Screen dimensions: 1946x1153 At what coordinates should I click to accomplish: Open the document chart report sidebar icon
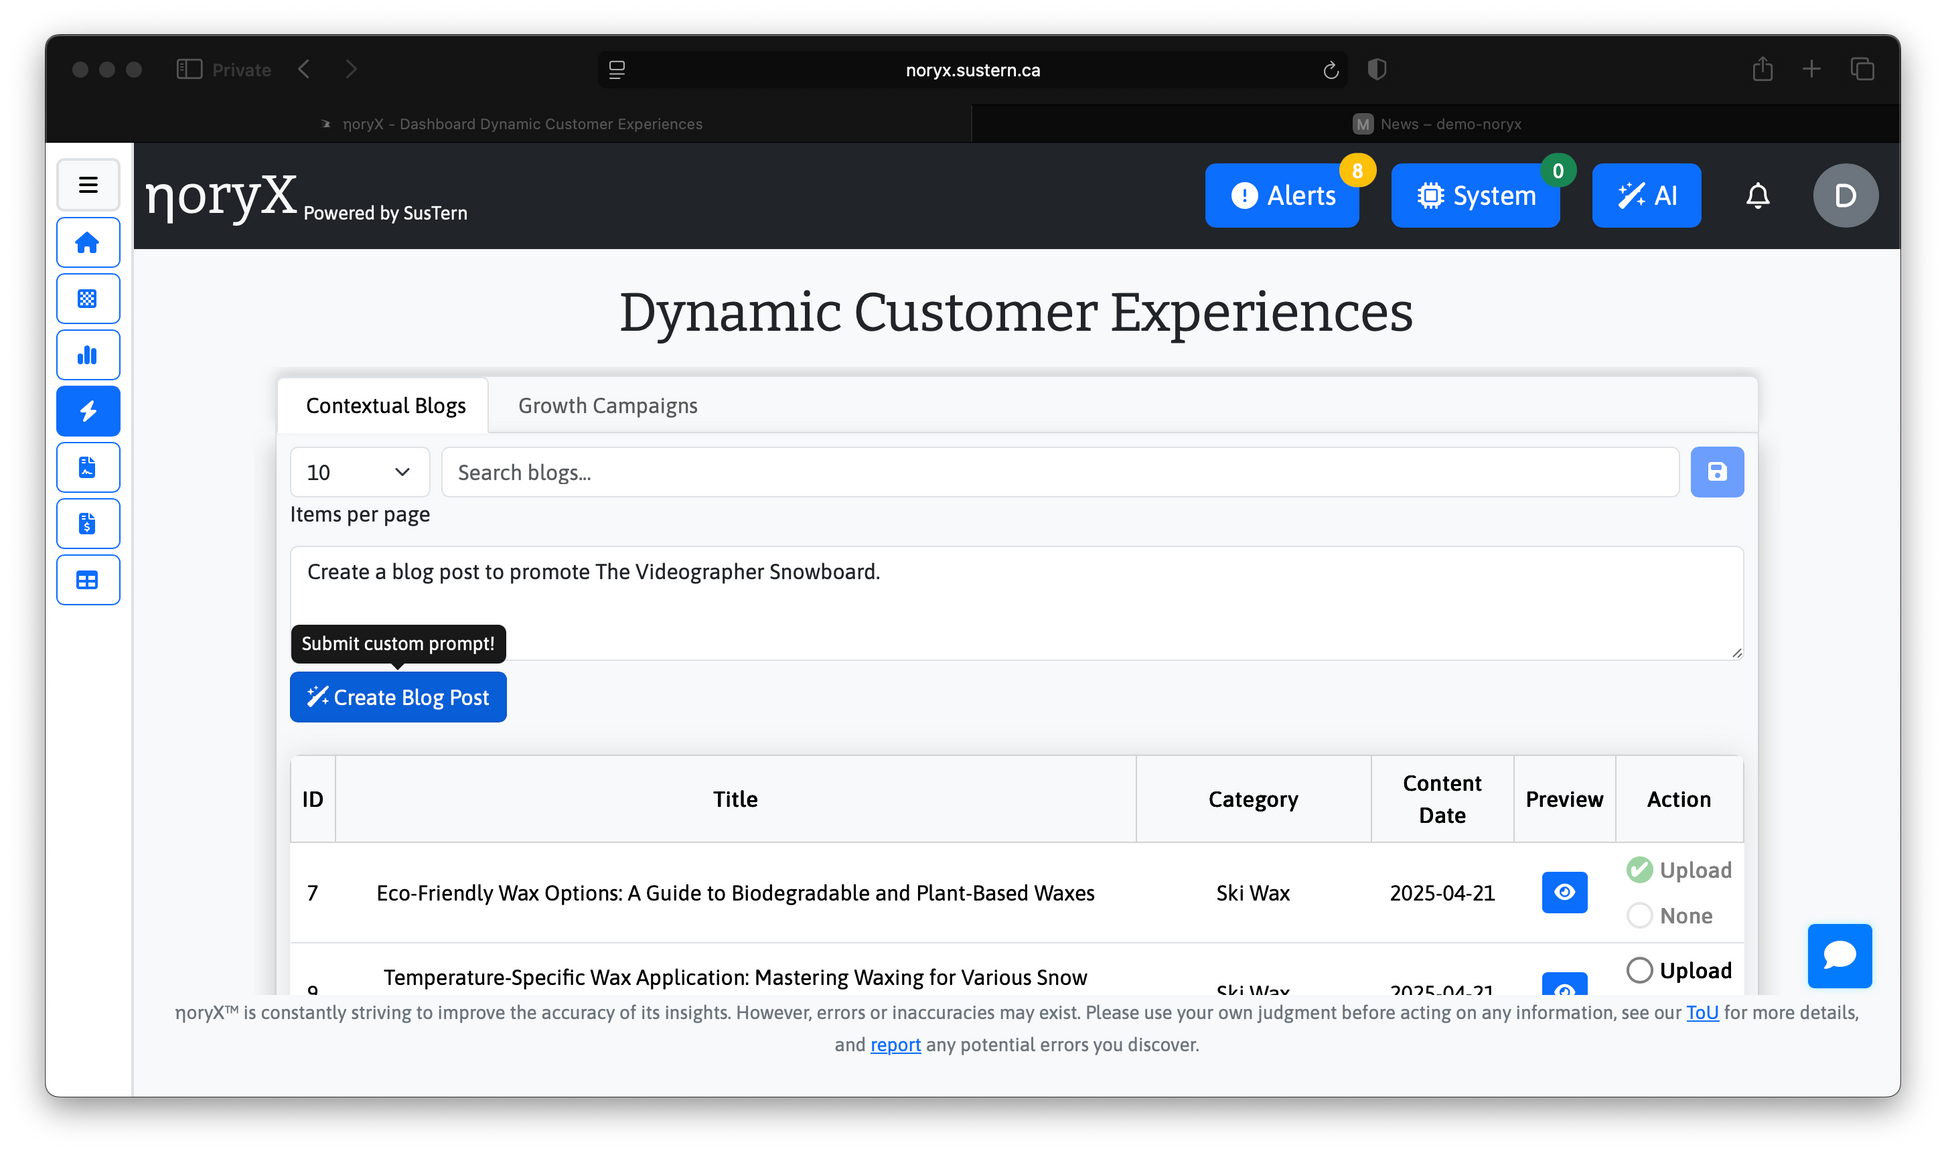point(88,467)
